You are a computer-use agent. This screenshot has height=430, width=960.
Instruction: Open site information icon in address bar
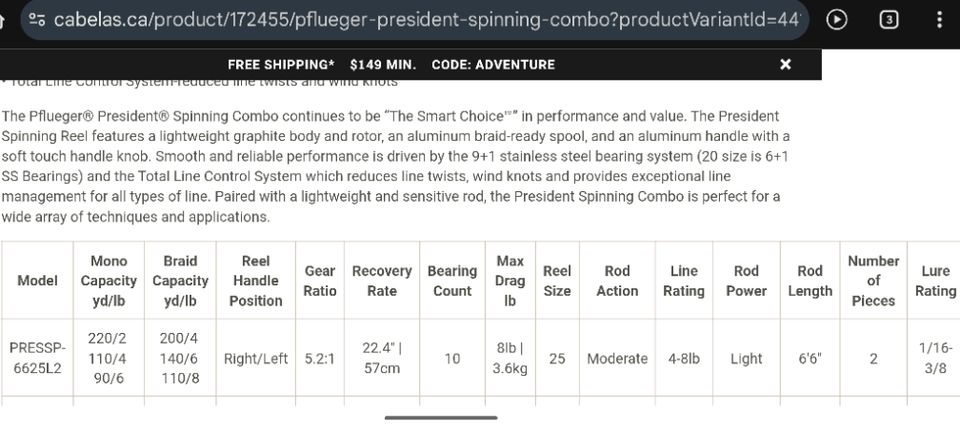(37, 20)
